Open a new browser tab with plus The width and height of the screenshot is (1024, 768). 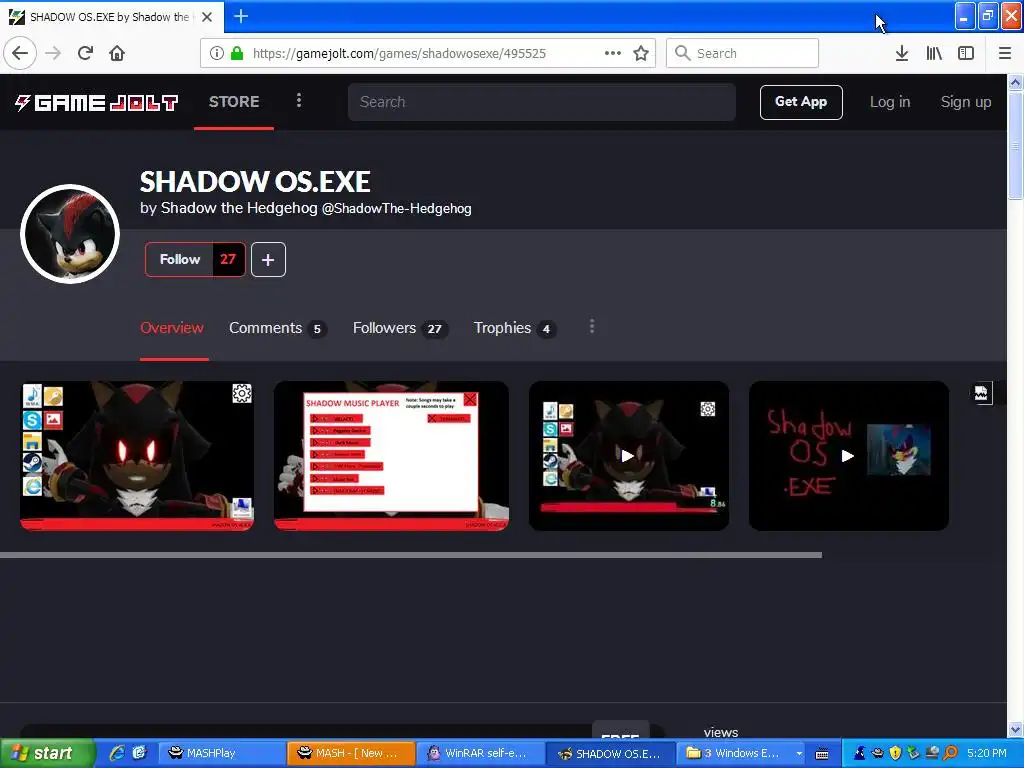point(240,16)
